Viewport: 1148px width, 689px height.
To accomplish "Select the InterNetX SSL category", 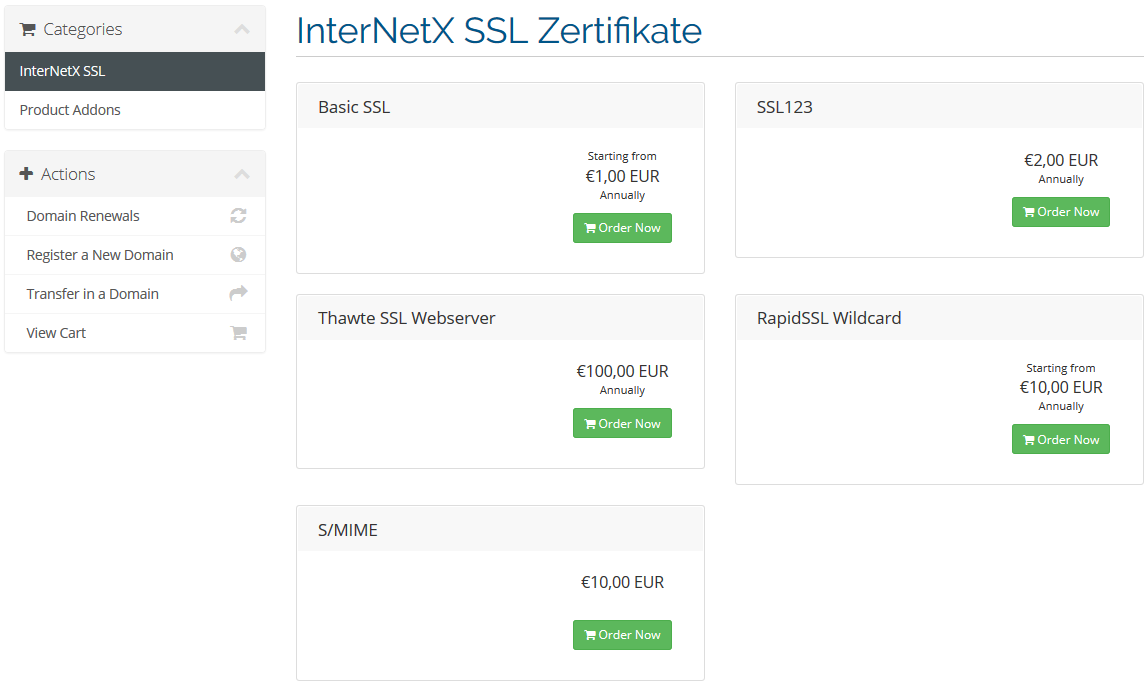I will [x=135, y=71].
